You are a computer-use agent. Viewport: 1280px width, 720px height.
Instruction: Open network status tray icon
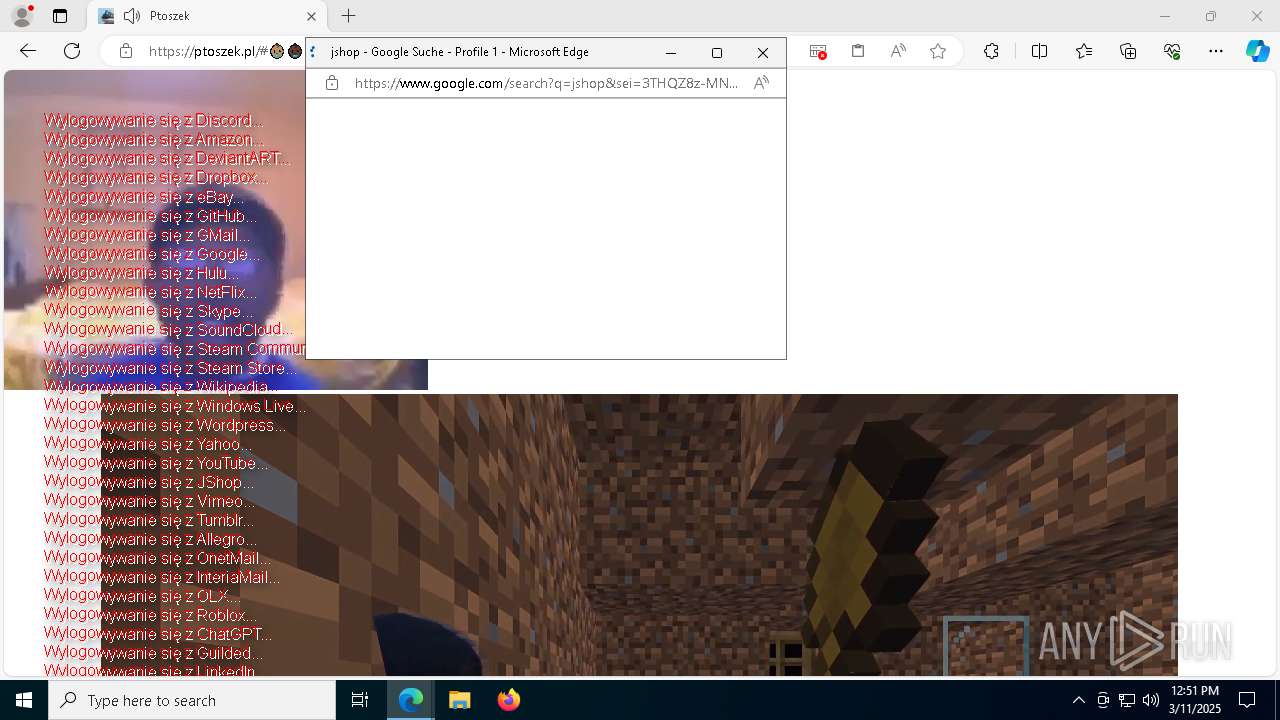[1126, 700]
